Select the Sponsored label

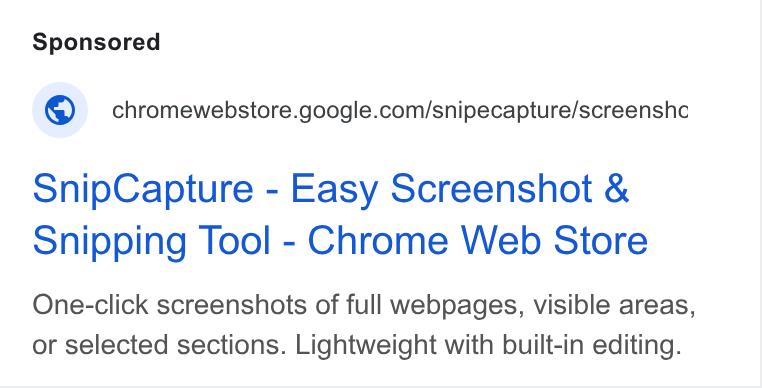96,42
